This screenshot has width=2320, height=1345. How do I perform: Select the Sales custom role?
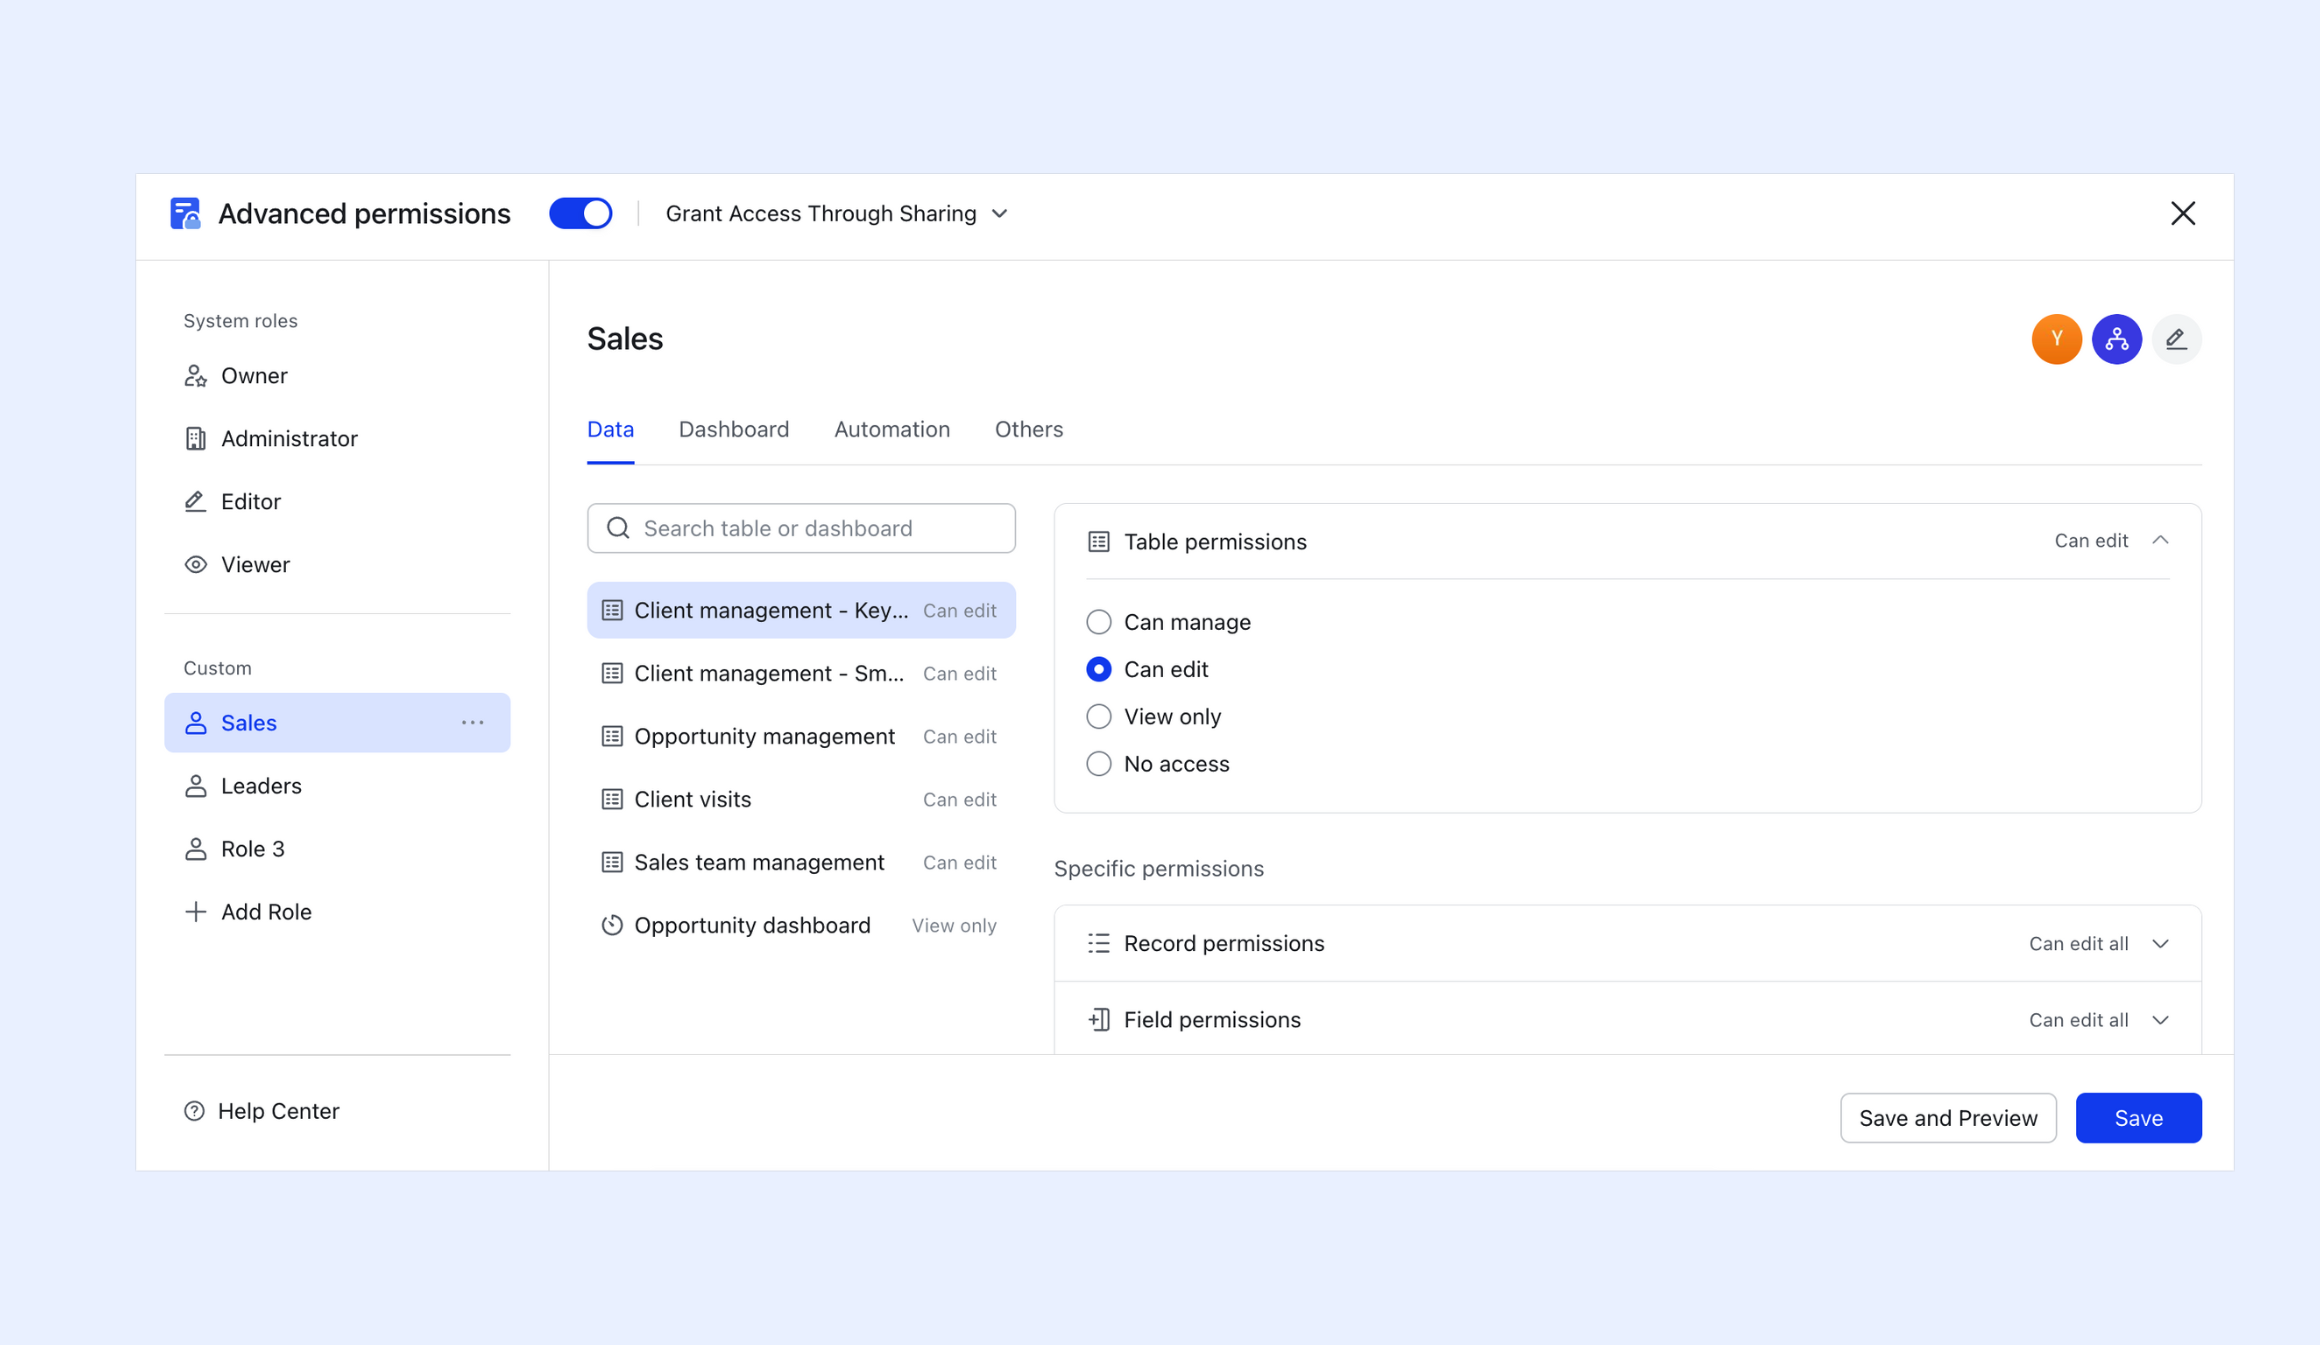coord(337,723)
